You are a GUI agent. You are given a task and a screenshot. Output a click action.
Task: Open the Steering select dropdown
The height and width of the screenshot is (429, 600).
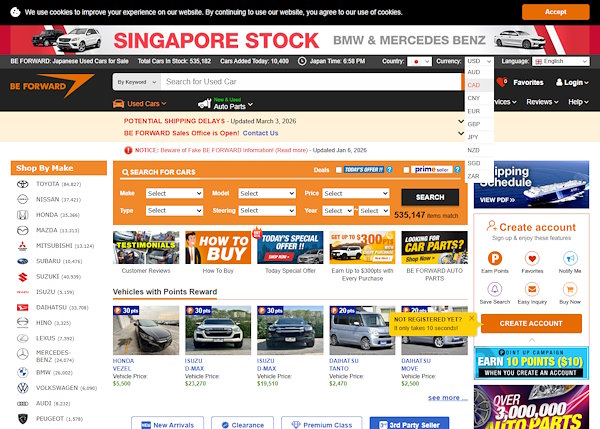(267, 210)
